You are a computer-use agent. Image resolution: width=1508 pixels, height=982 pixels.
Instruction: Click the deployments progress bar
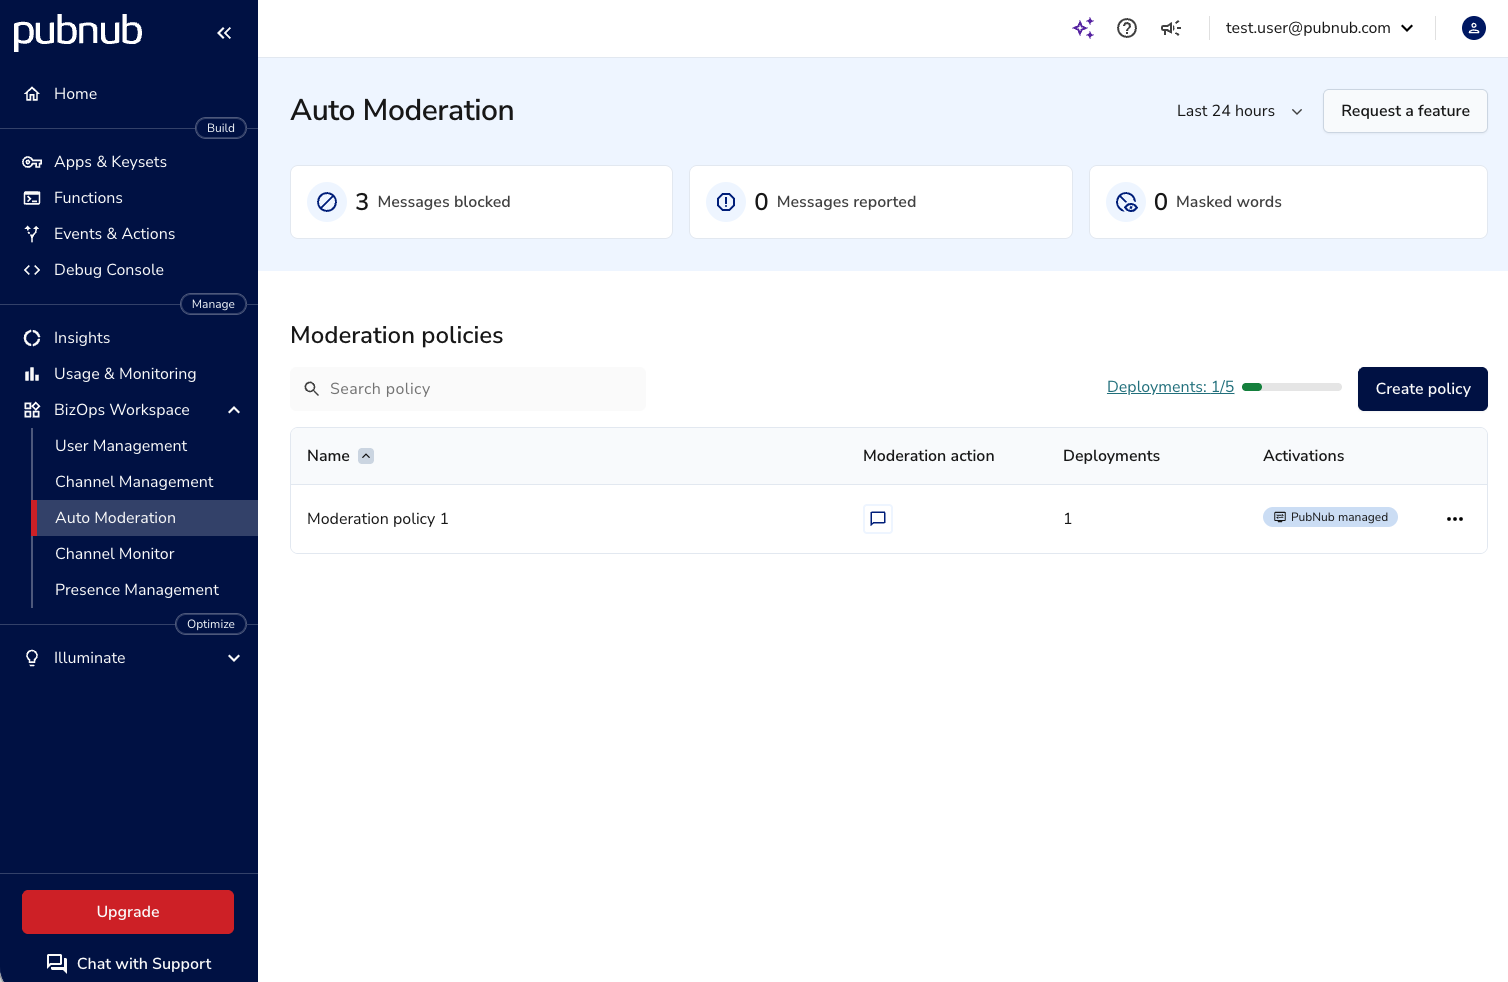click(1292, 387)
